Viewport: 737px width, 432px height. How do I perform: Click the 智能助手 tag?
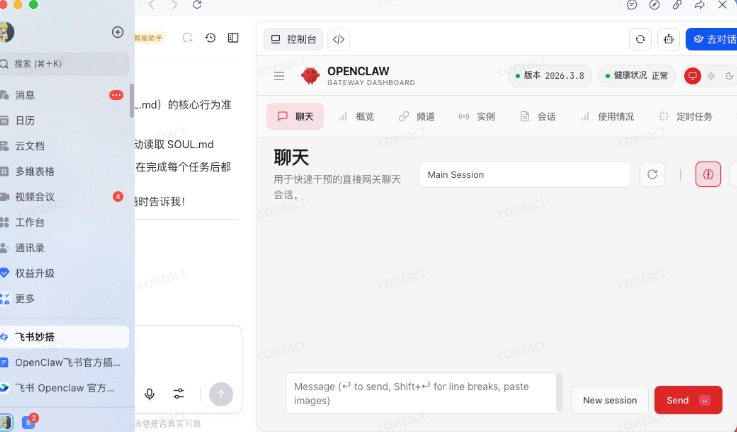149,38
